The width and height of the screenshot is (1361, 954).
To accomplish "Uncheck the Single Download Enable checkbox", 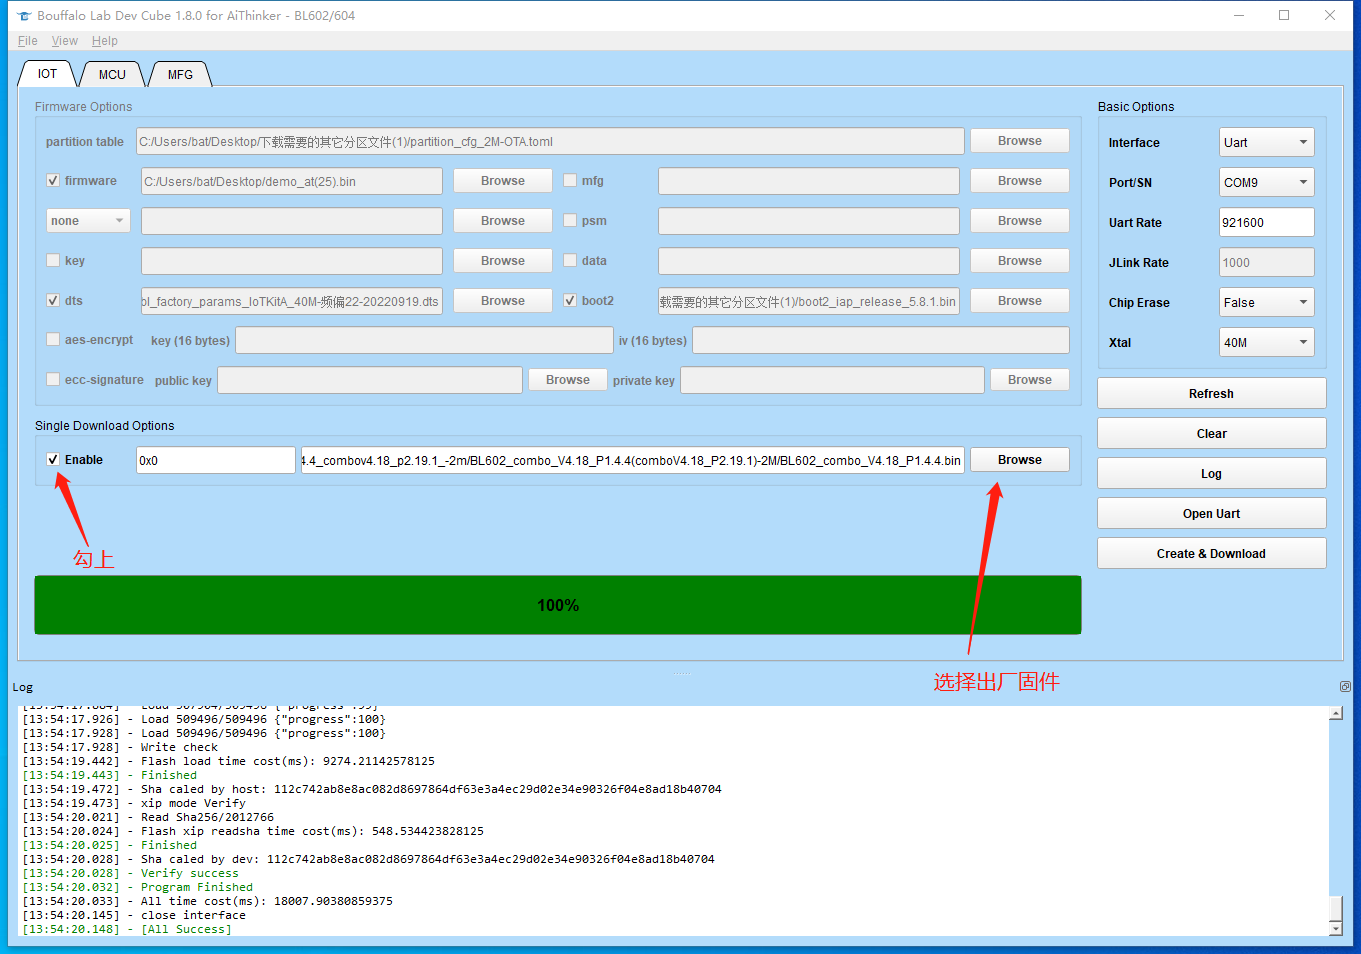I will (53, 460).
